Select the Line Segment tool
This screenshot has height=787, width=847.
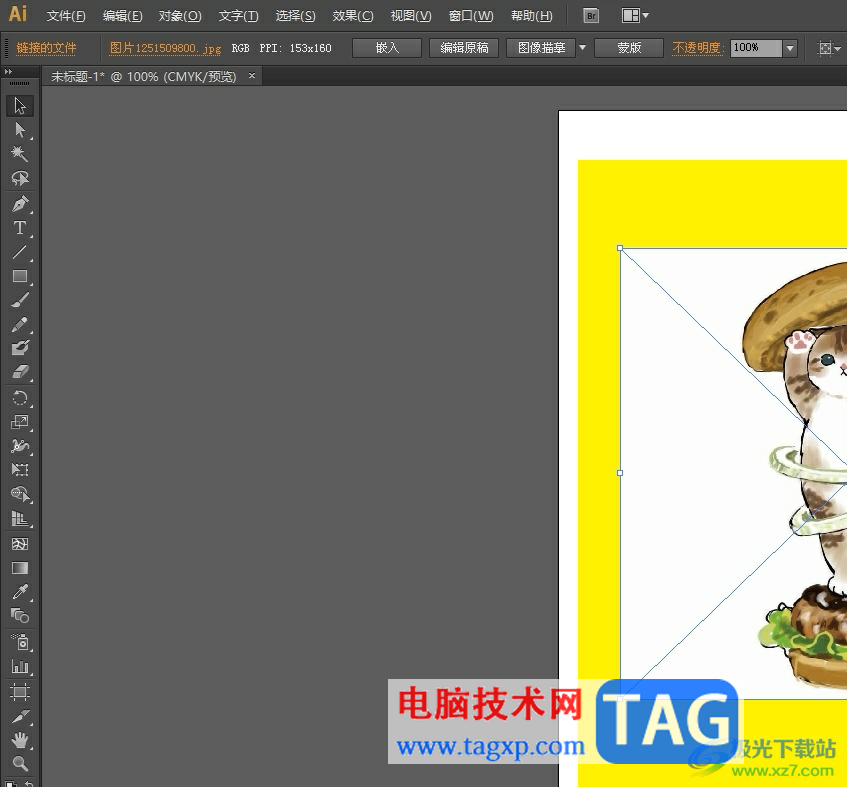20,252
